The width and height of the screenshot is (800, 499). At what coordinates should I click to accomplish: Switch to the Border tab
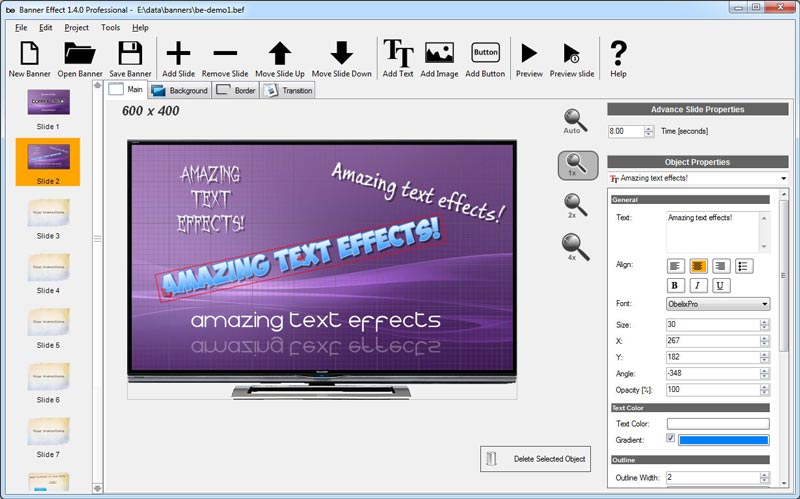236,90
